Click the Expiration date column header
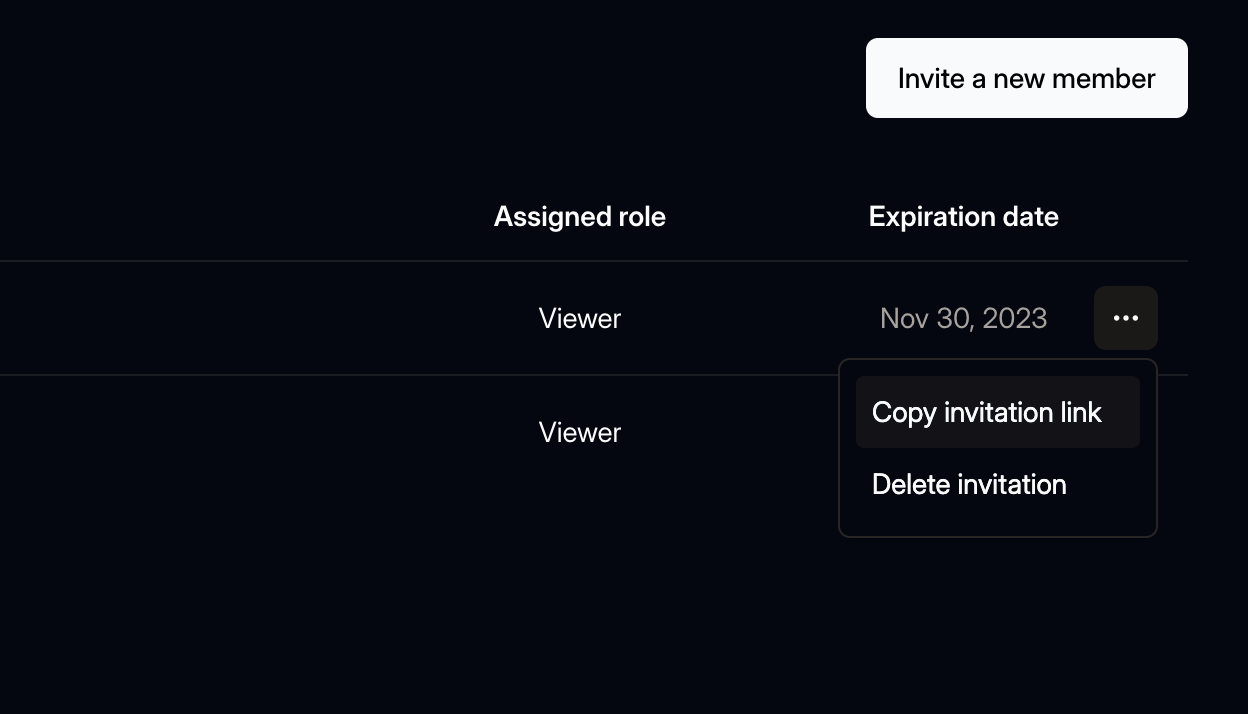1248x714 pixels. 963,216
